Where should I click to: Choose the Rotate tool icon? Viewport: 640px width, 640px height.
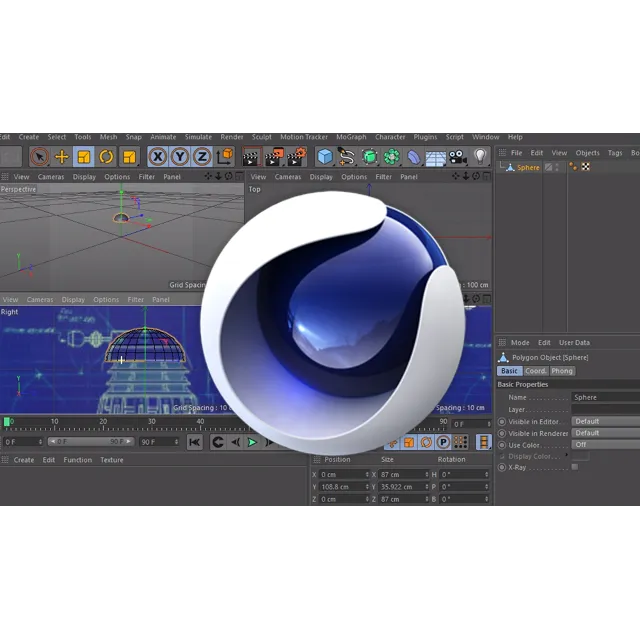point(106,157)
